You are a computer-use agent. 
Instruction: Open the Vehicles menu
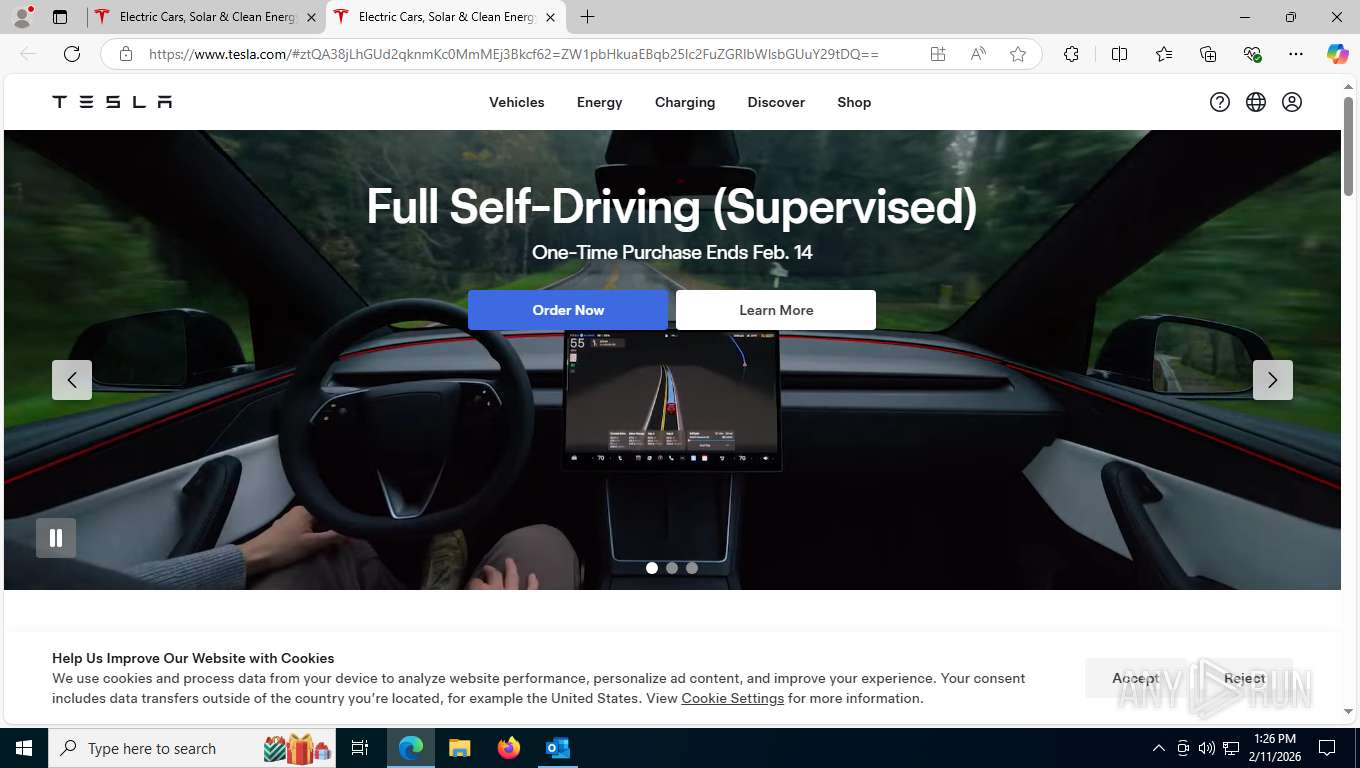point(517,102)
